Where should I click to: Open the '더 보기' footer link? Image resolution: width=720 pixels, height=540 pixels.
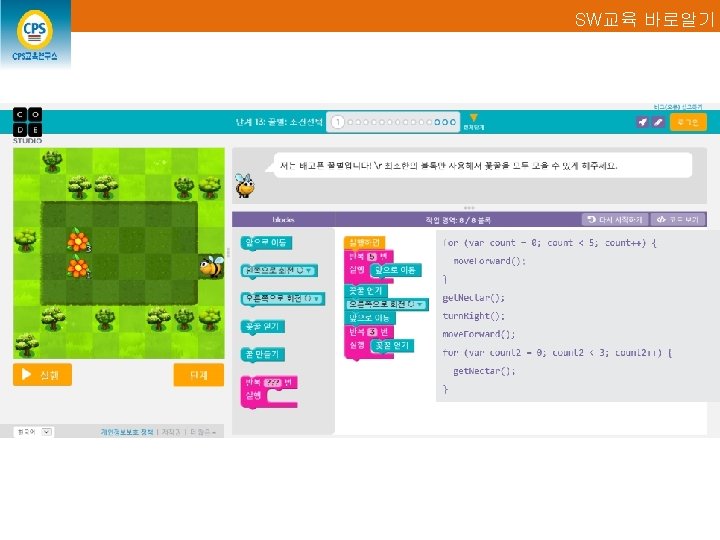202,432
